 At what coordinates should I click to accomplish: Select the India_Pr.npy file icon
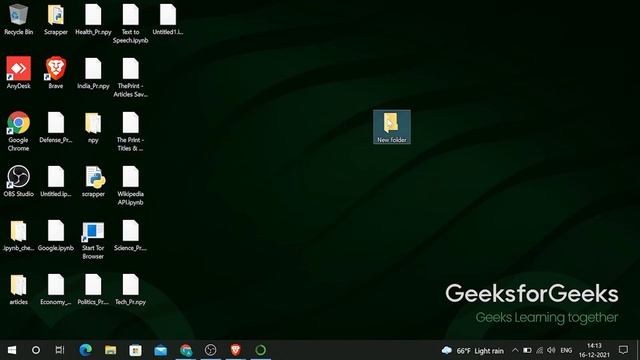(93, 73)
